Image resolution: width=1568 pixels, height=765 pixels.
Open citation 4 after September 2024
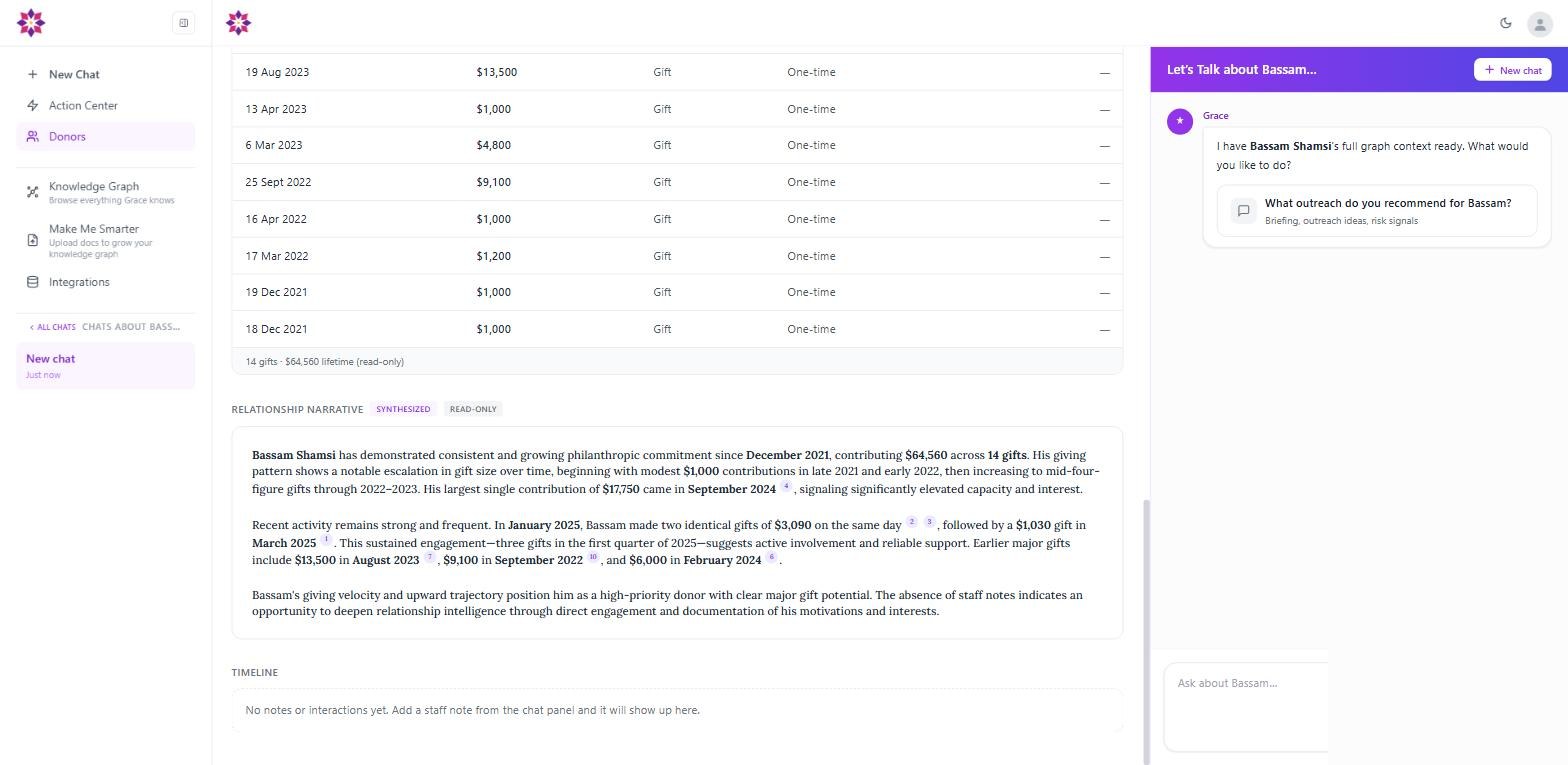click(x=786, y=487)
